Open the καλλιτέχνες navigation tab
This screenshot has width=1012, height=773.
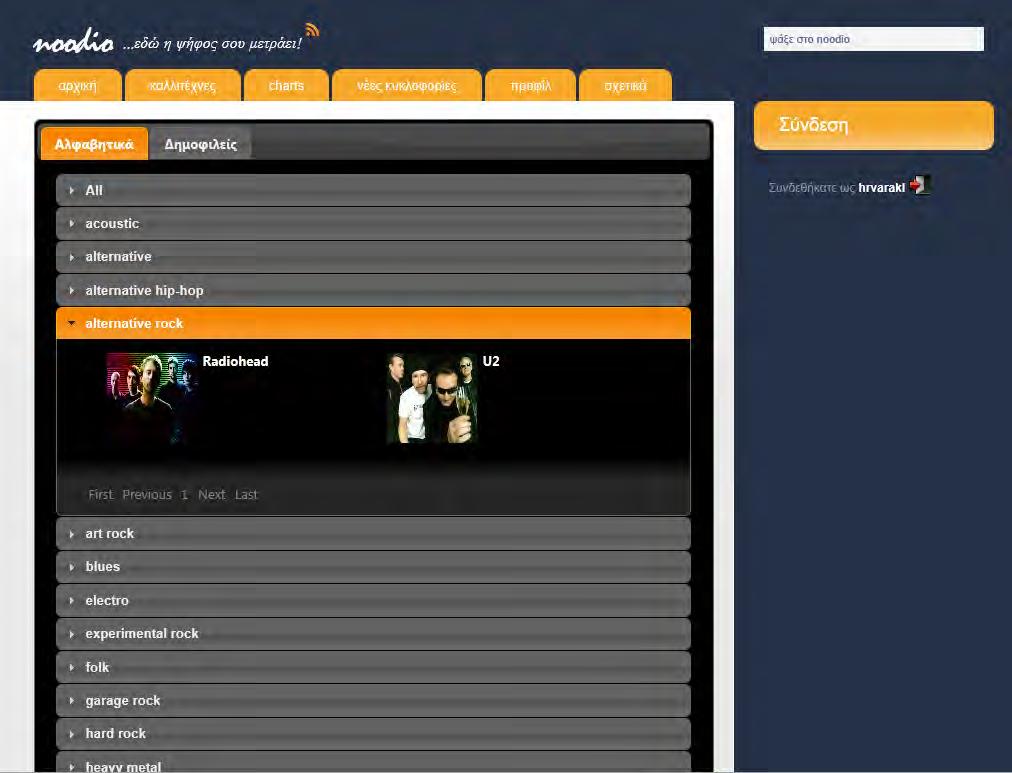[183, 85]
